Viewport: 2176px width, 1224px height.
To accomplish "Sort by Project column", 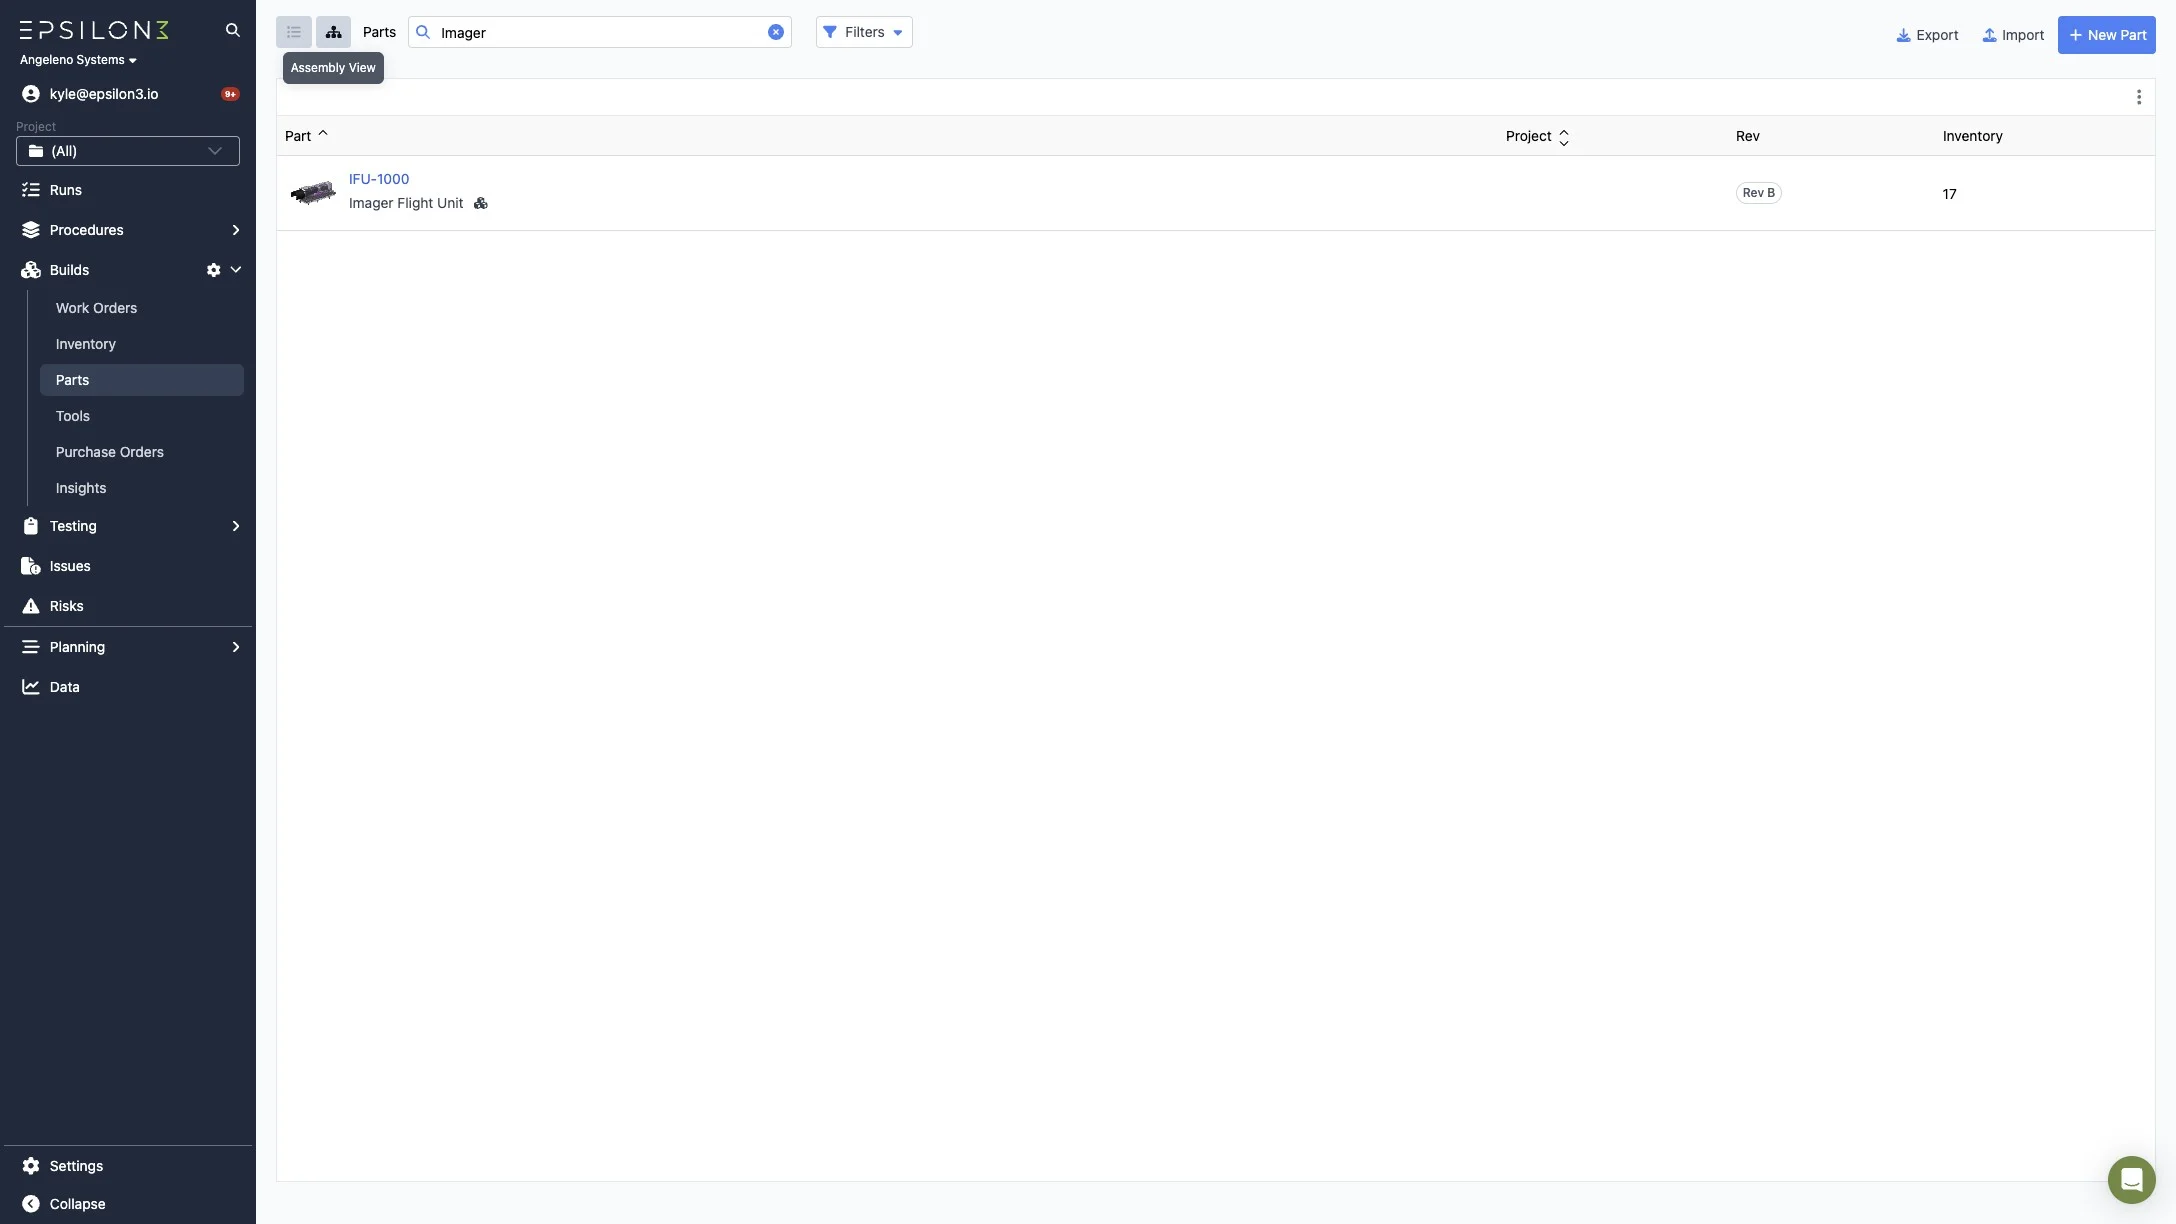I will point(1537,136).
